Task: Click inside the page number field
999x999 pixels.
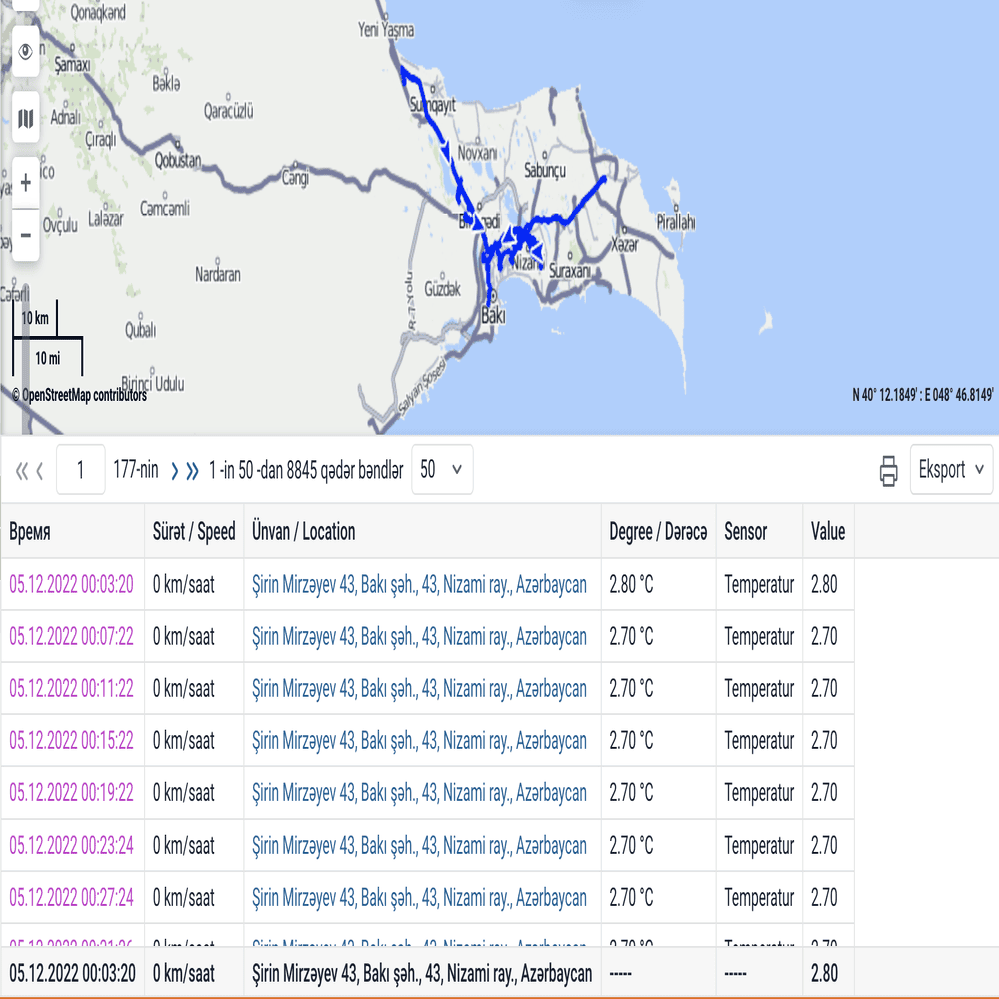Action: tap(79, 469)
